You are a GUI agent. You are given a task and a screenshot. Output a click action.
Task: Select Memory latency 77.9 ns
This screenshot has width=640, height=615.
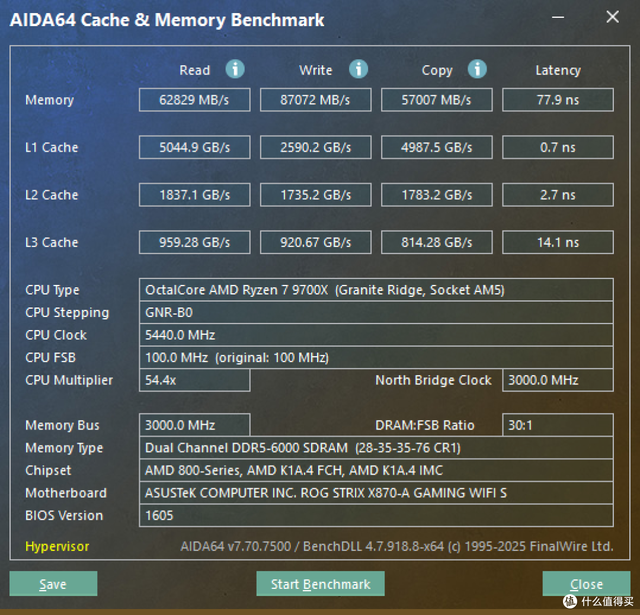point(558,100)
